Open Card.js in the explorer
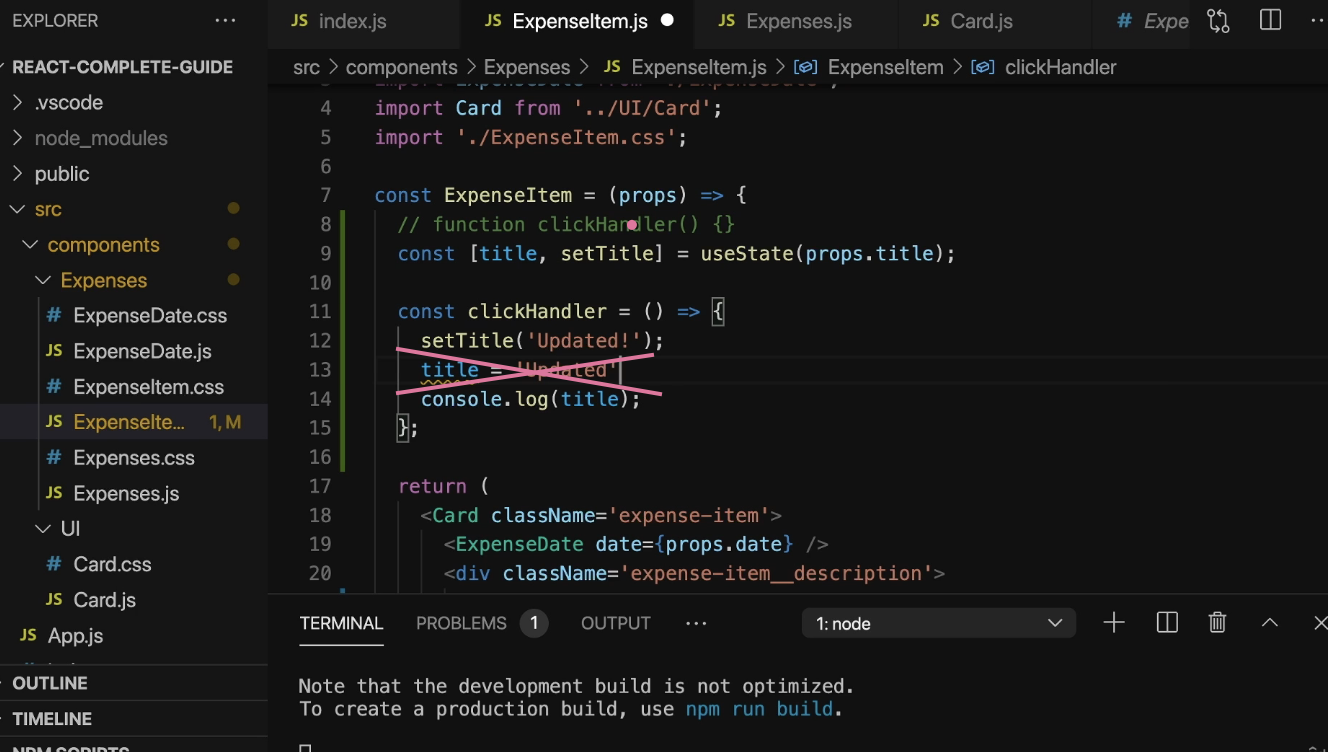This screenshot has height=752, width=1328. coord(104,600)
